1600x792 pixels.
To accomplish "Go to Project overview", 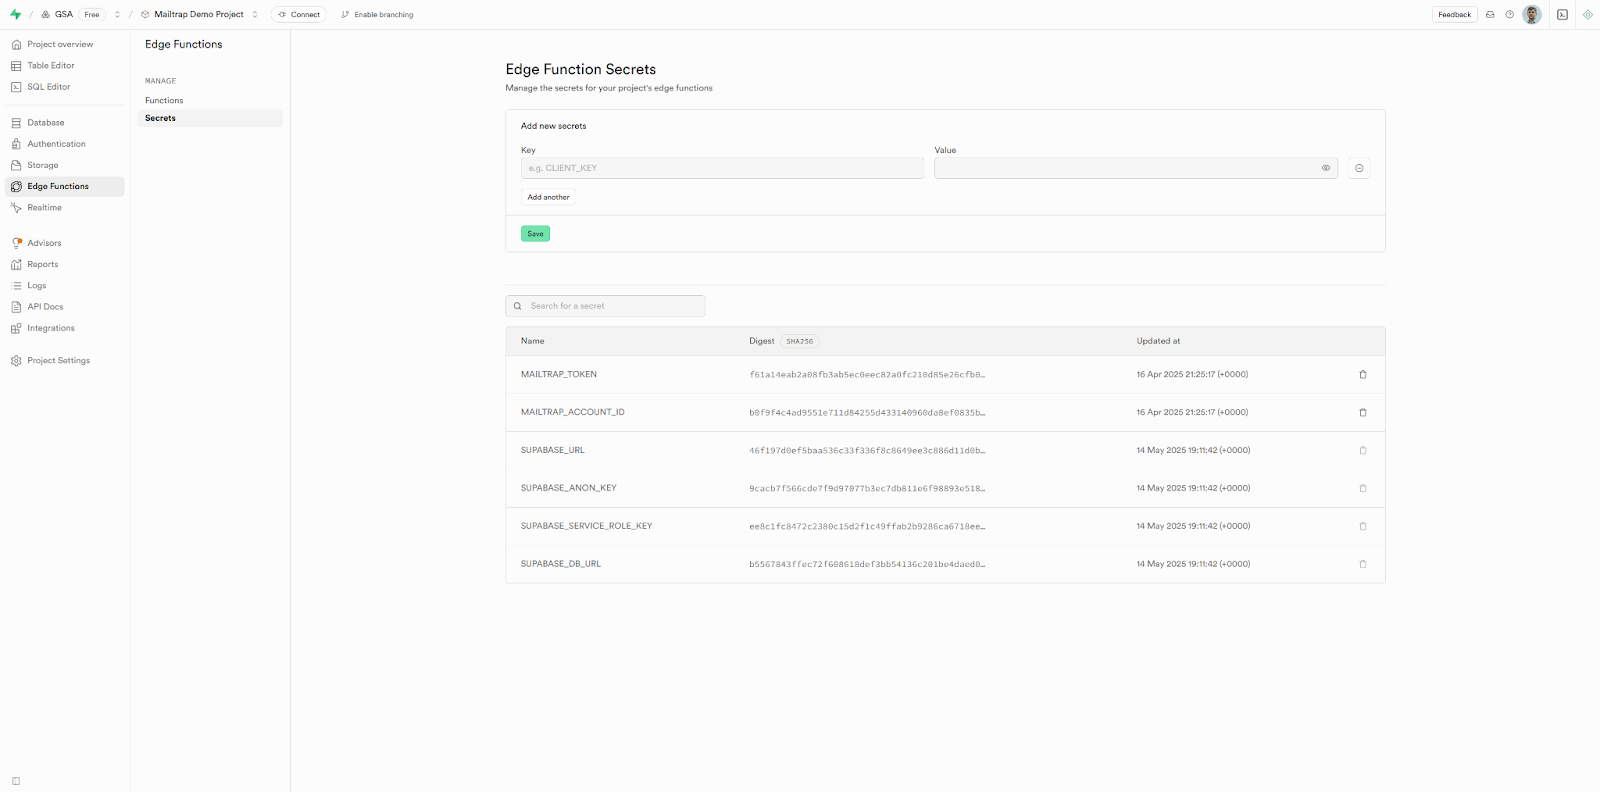I will pos(60,44).
